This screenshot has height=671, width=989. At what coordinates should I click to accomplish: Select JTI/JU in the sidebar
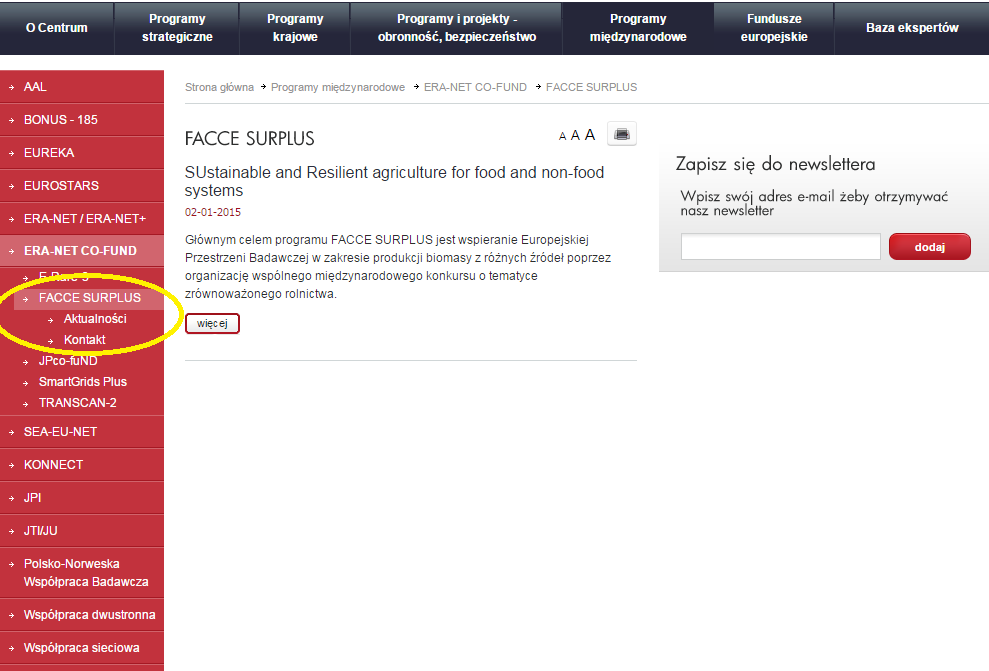[x=82, y=530]
